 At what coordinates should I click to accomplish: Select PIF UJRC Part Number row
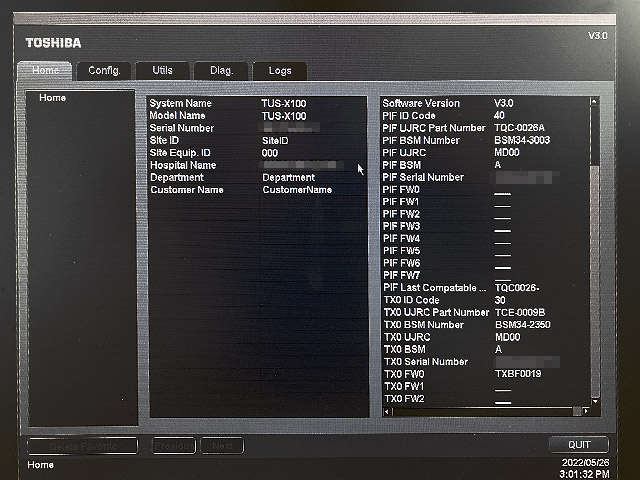point(486,128)
